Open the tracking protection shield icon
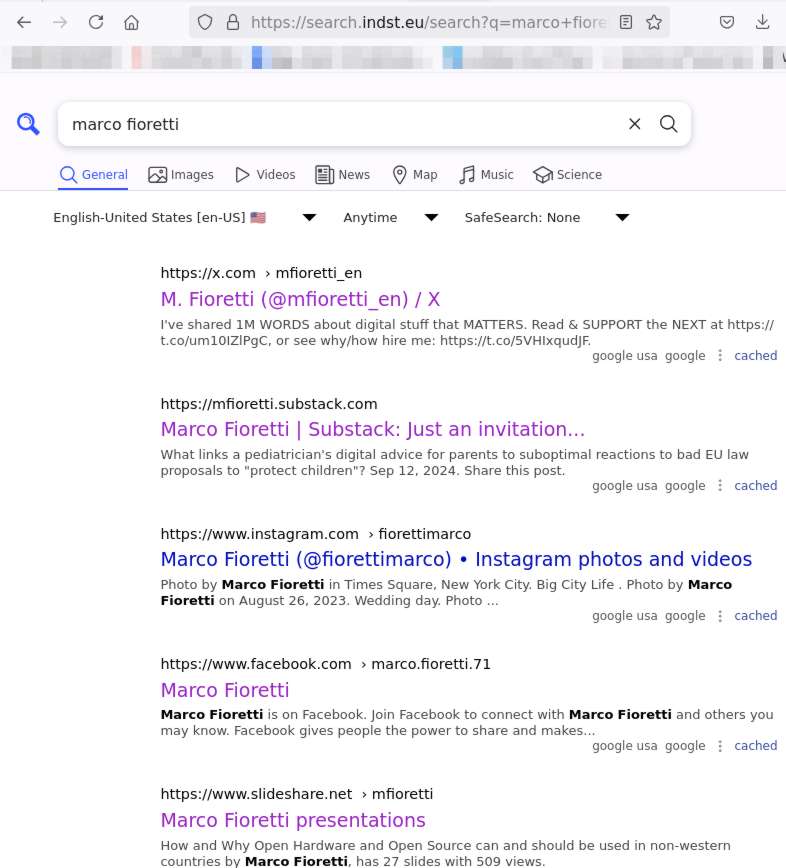The width and height of the screenshot is (786, 868). pyautogui.click(x=205, y=22)
